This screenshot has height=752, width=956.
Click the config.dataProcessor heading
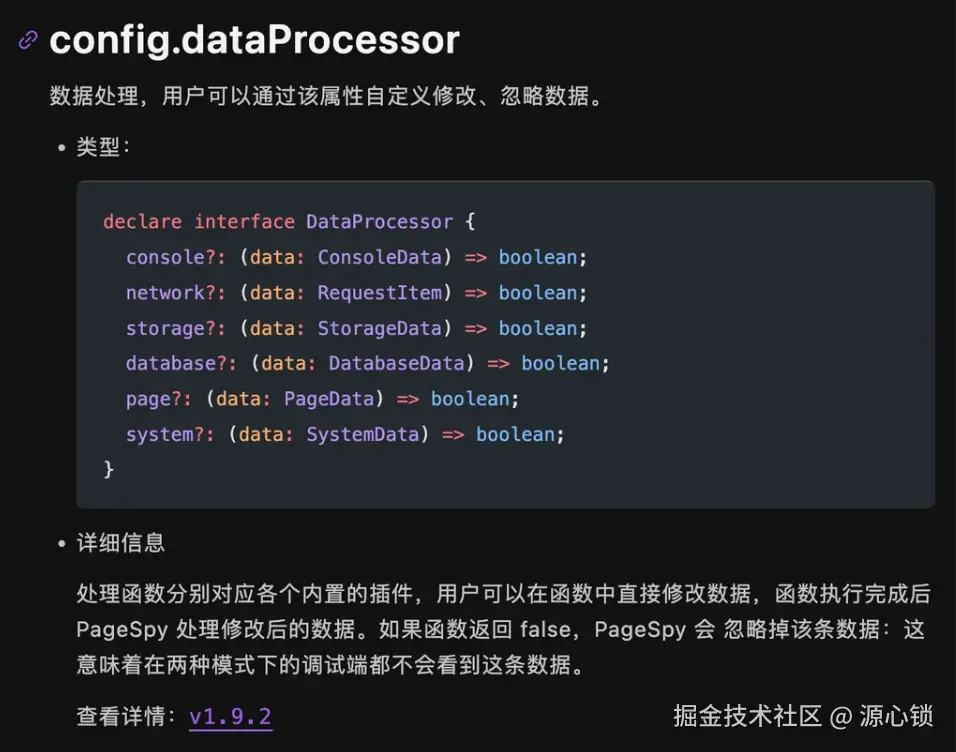254,40
